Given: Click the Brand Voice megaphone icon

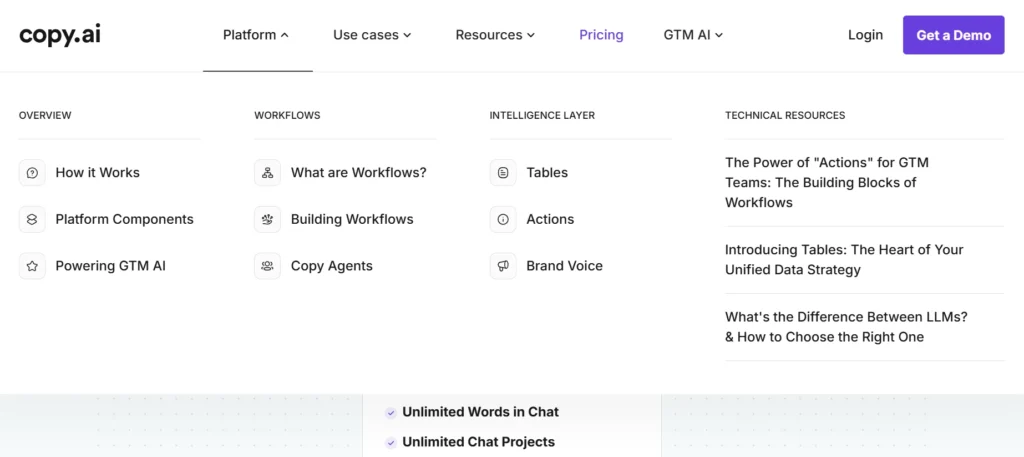Looking at the screenshot, I should click(503, 266).
